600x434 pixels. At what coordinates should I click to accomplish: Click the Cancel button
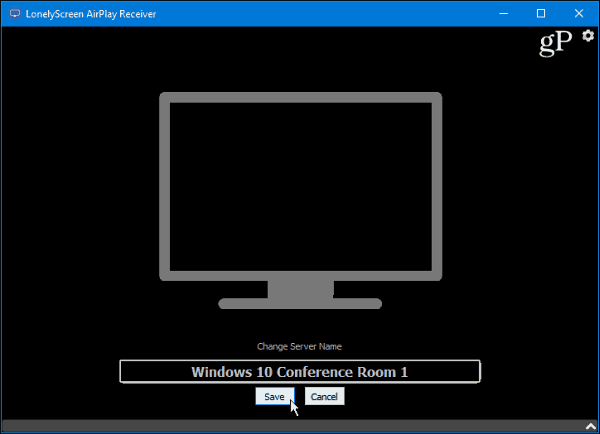point(324,396)
